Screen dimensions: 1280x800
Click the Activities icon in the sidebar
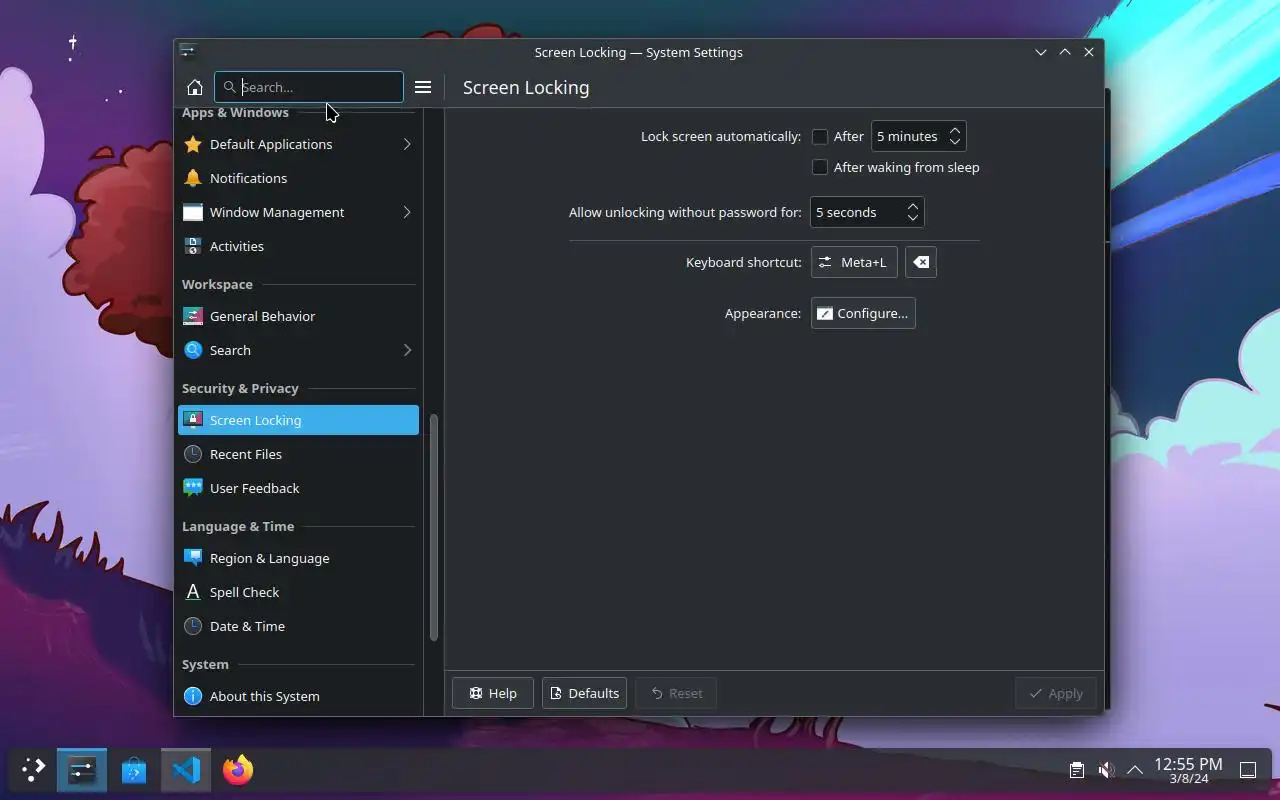pos(193,246)
